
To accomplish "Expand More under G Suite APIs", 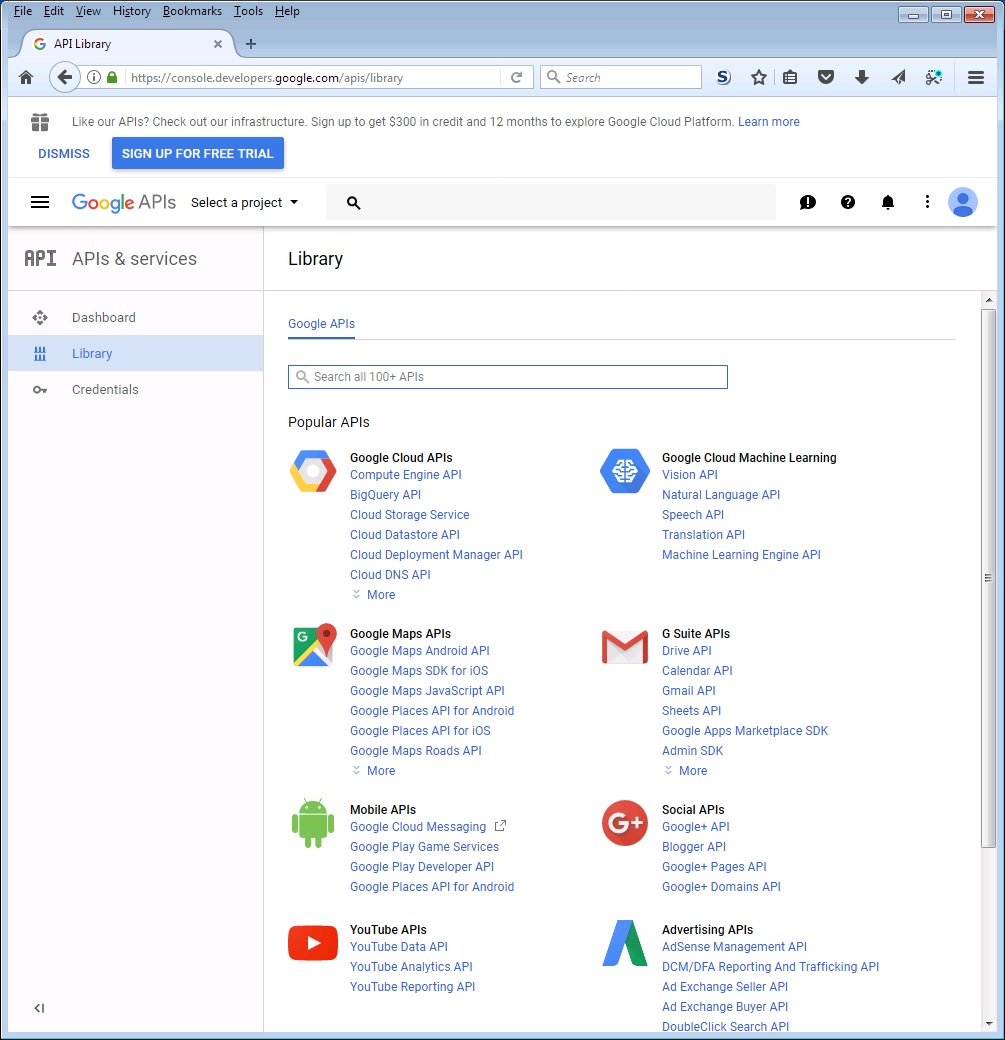I will pos(685,770).
